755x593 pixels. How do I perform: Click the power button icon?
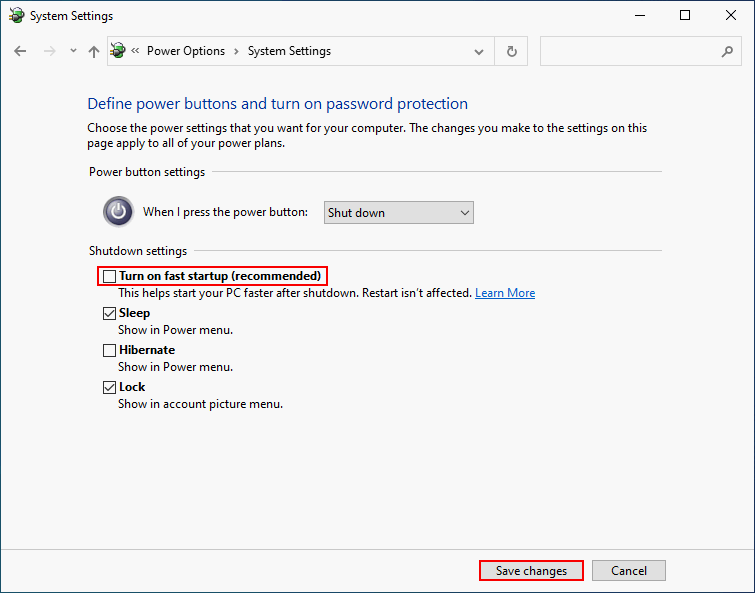118,212
